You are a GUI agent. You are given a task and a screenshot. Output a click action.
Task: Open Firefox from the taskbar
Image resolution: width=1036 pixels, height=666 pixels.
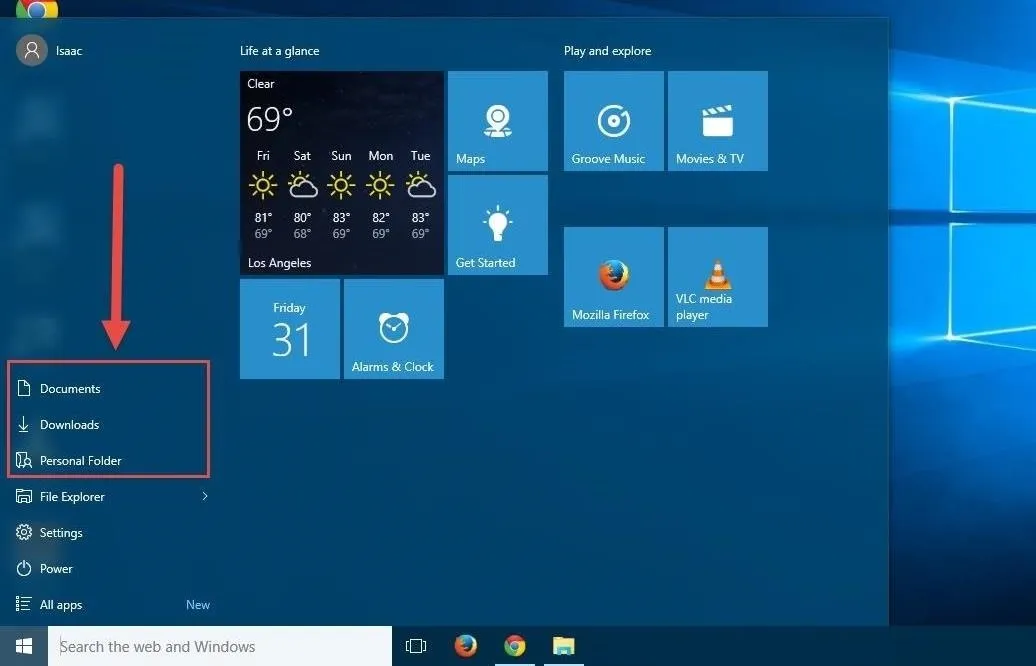coord(466,646)
